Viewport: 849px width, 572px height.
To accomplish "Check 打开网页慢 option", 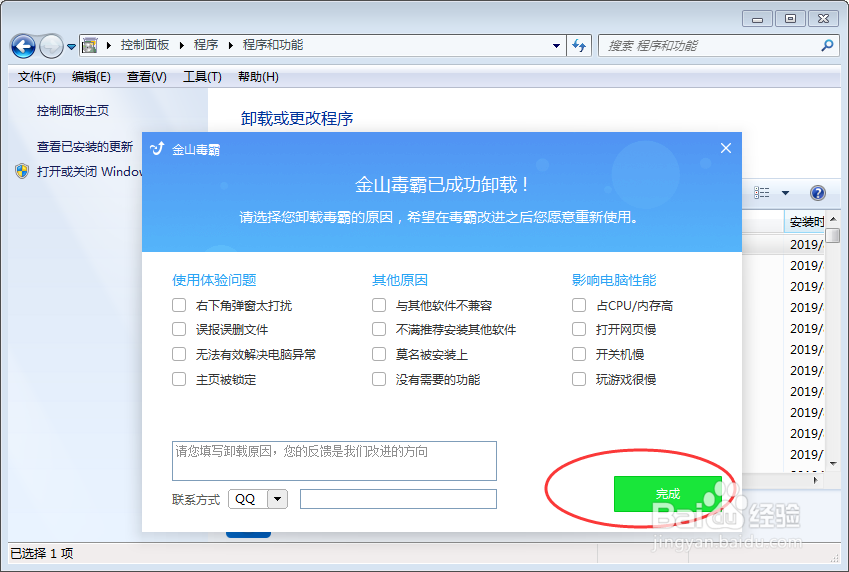I will tap(579, 329).
